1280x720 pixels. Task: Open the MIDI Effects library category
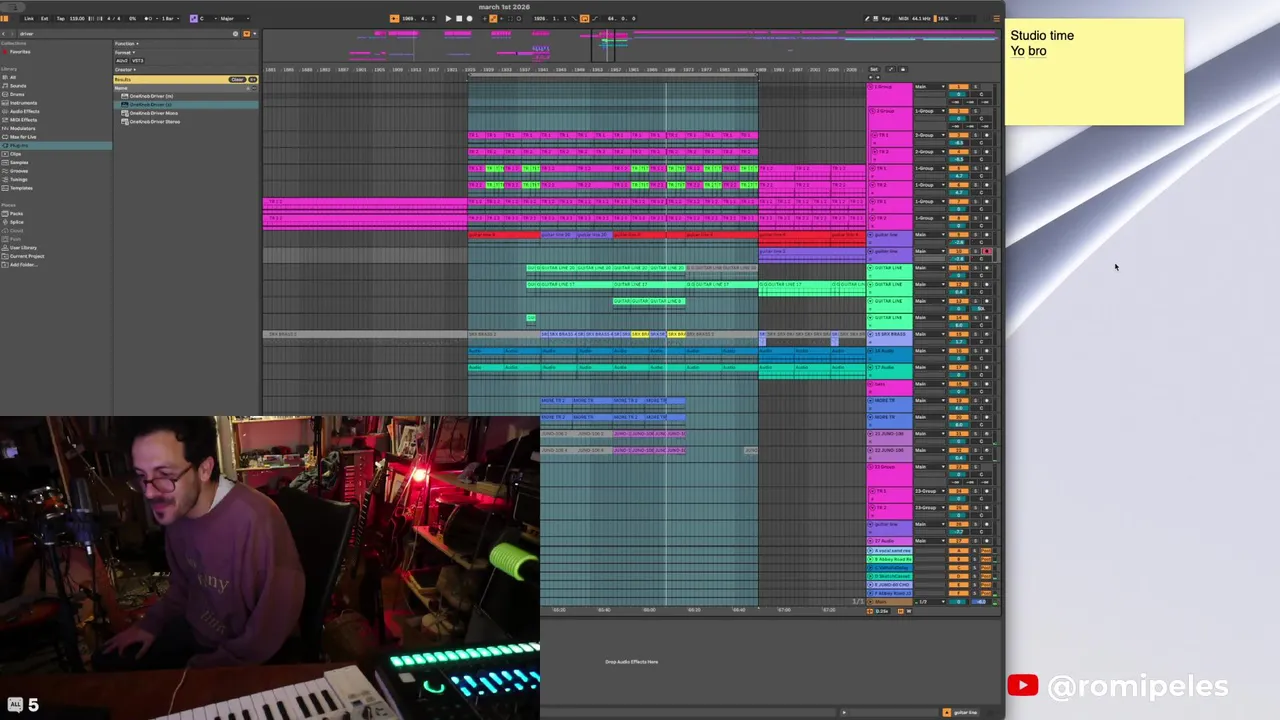23,120
